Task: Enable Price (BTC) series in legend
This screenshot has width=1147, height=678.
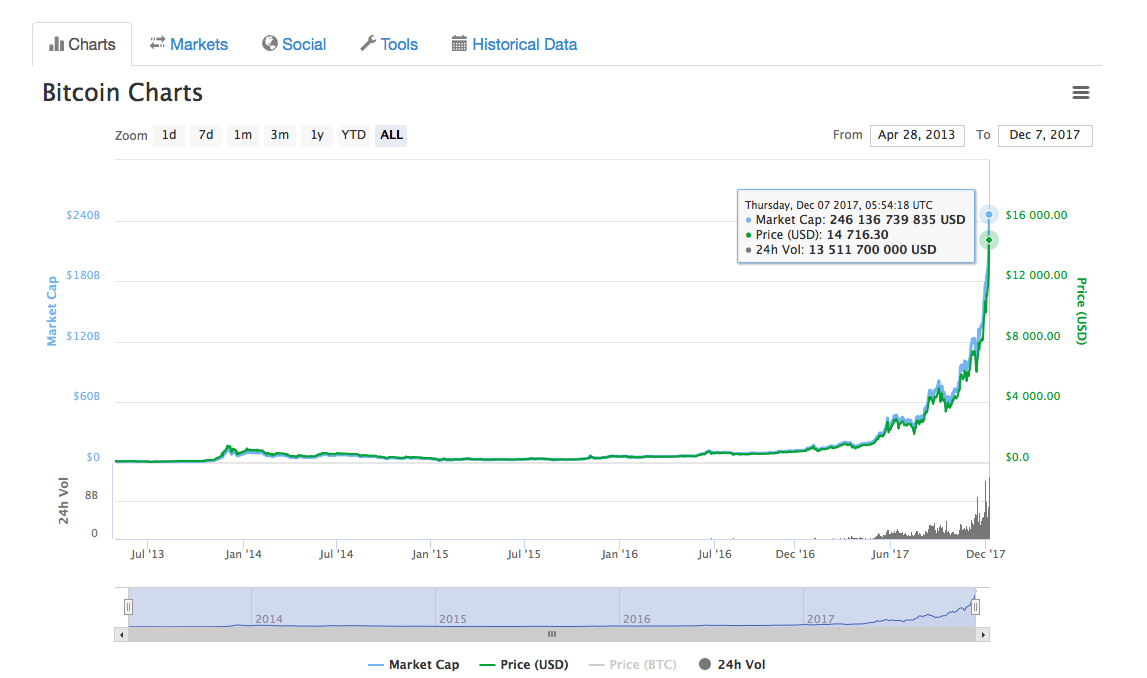Action: pos(632,664)
